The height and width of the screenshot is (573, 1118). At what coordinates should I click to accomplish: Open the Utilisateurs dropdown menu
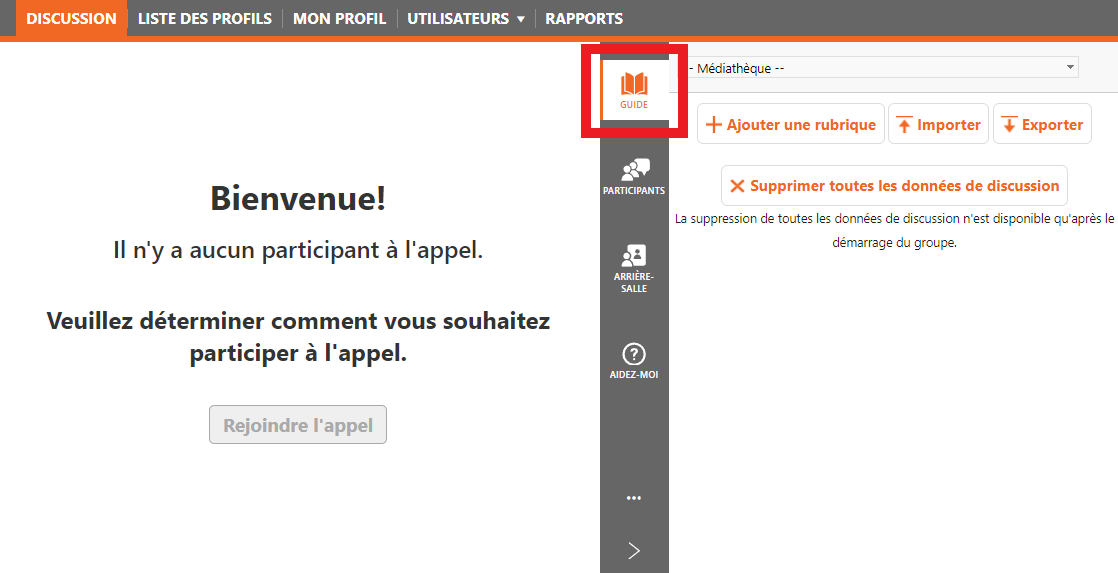(x=466, y=19)
